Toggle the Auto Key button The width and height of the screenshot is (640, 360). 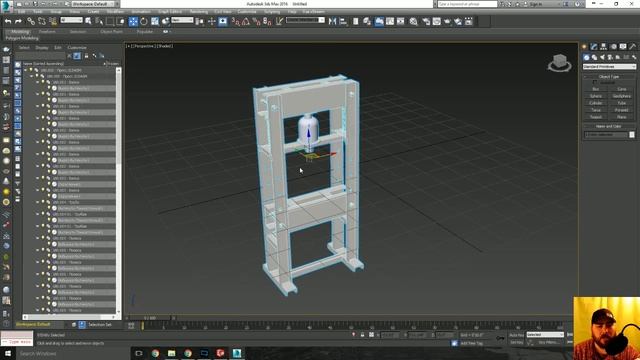pyautogui.click(x=516, y=335)
